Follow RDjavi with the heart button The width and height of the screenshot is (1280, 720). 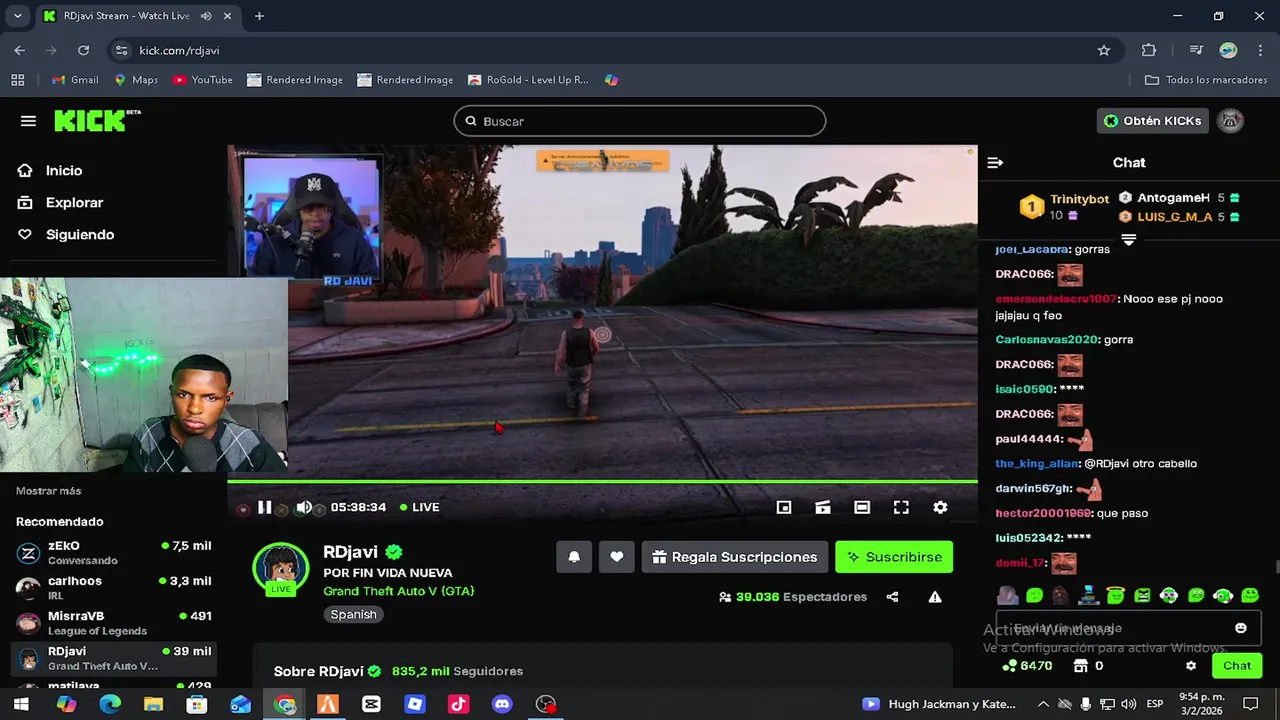616,557
